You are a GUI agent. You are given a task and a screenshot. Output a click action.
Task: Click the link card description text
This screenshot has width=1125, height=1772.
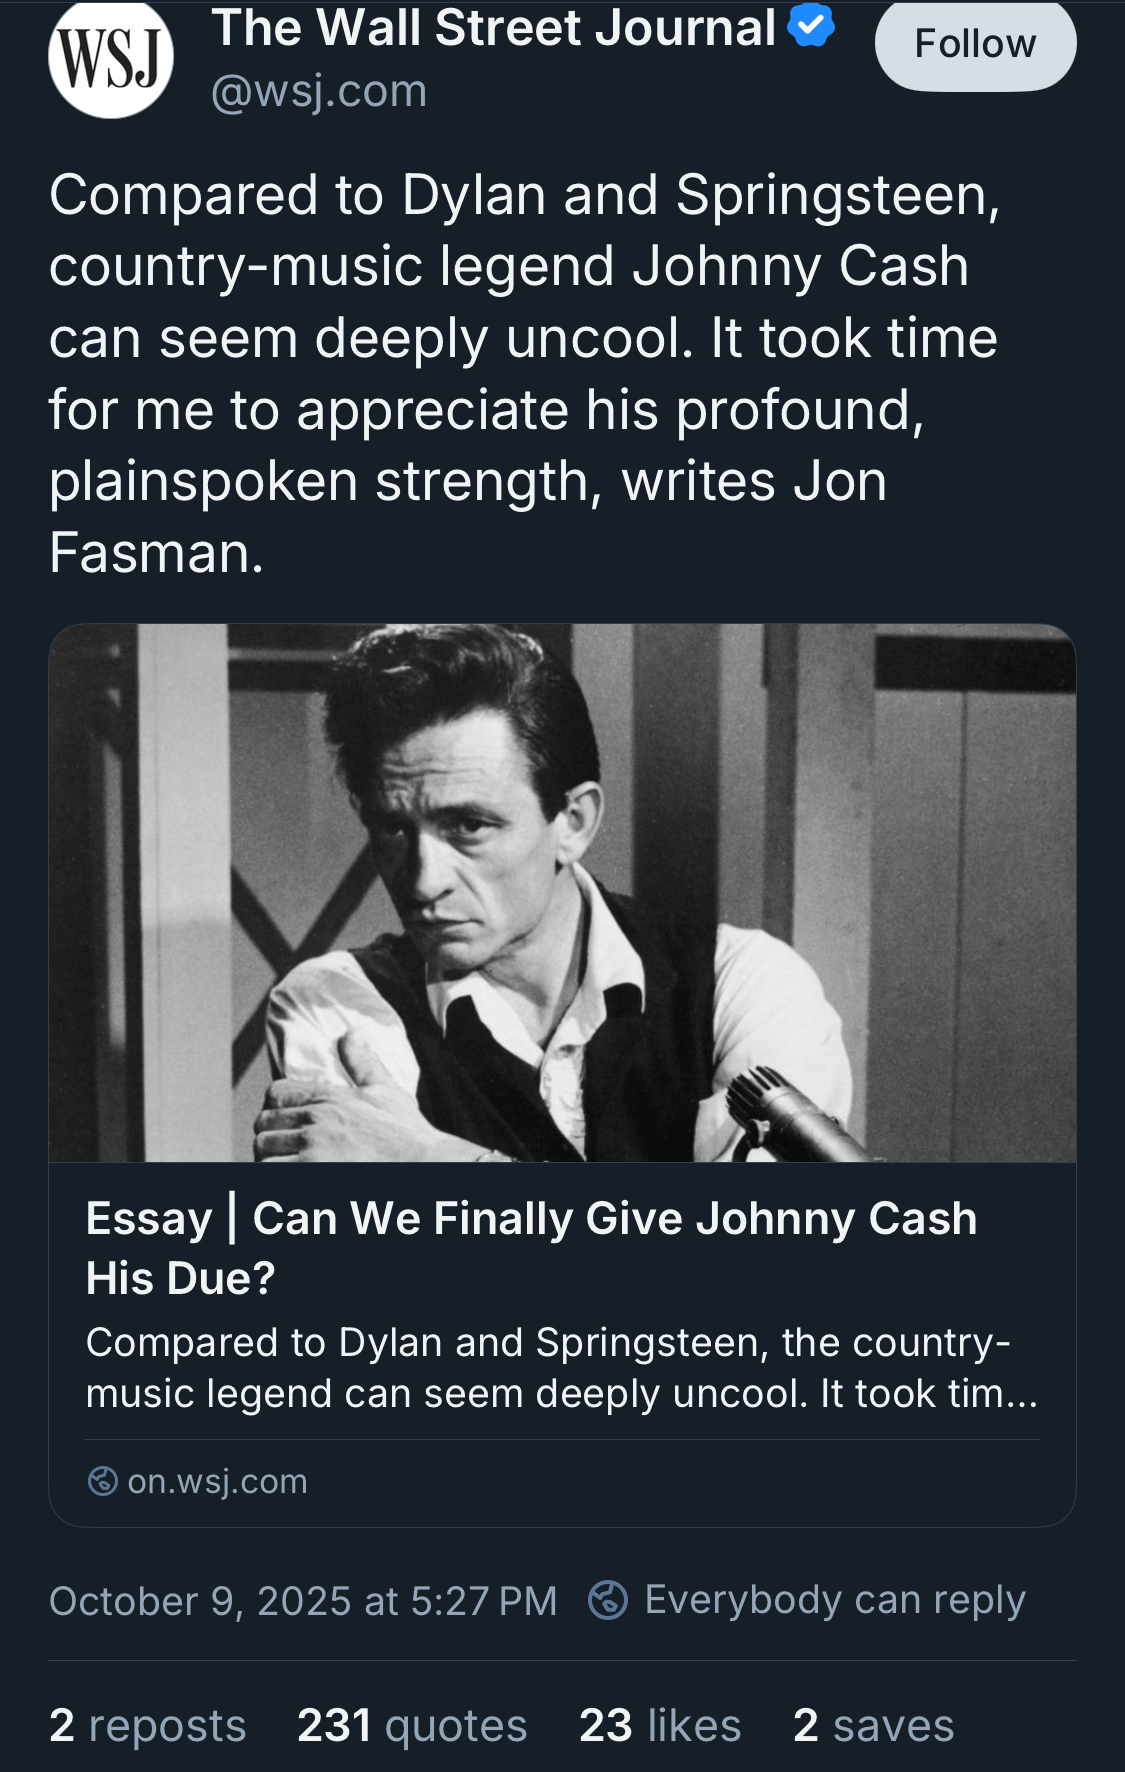coord(561,1367)
